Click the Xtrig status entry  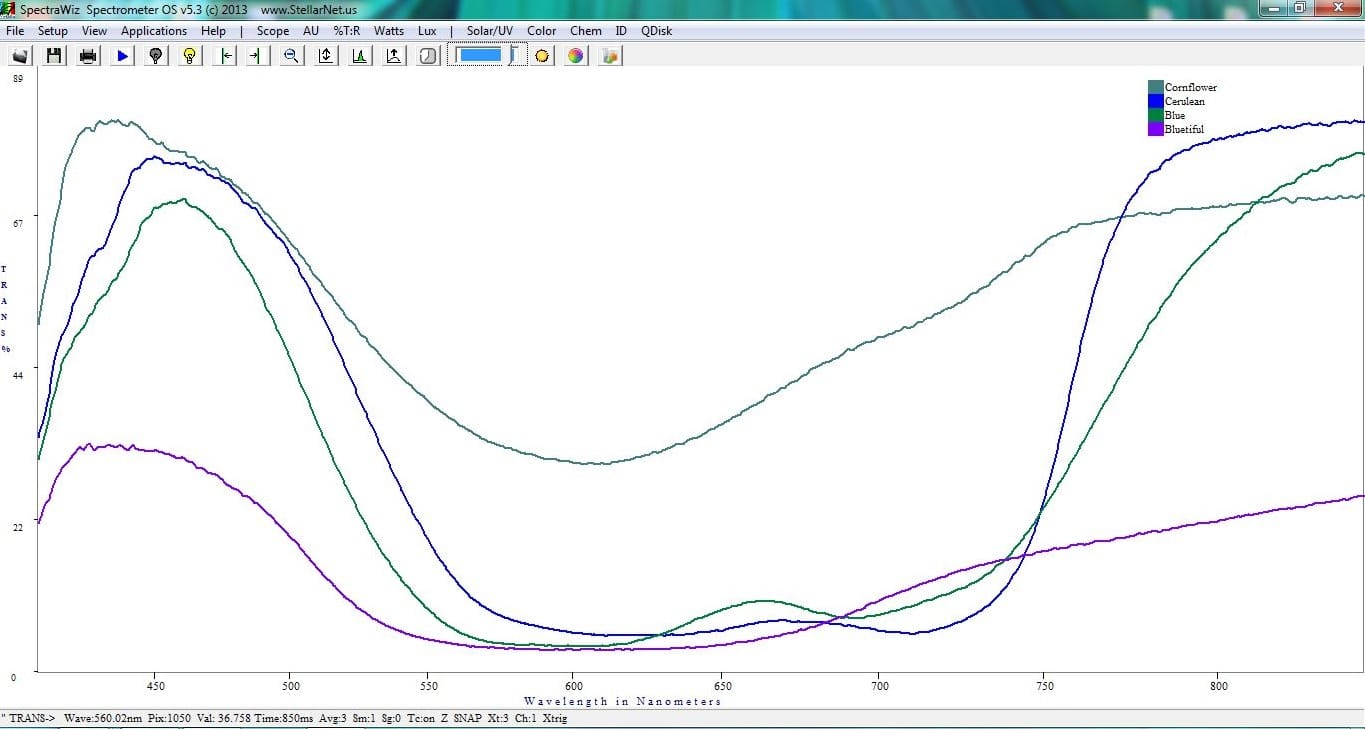tap(556, 718)
